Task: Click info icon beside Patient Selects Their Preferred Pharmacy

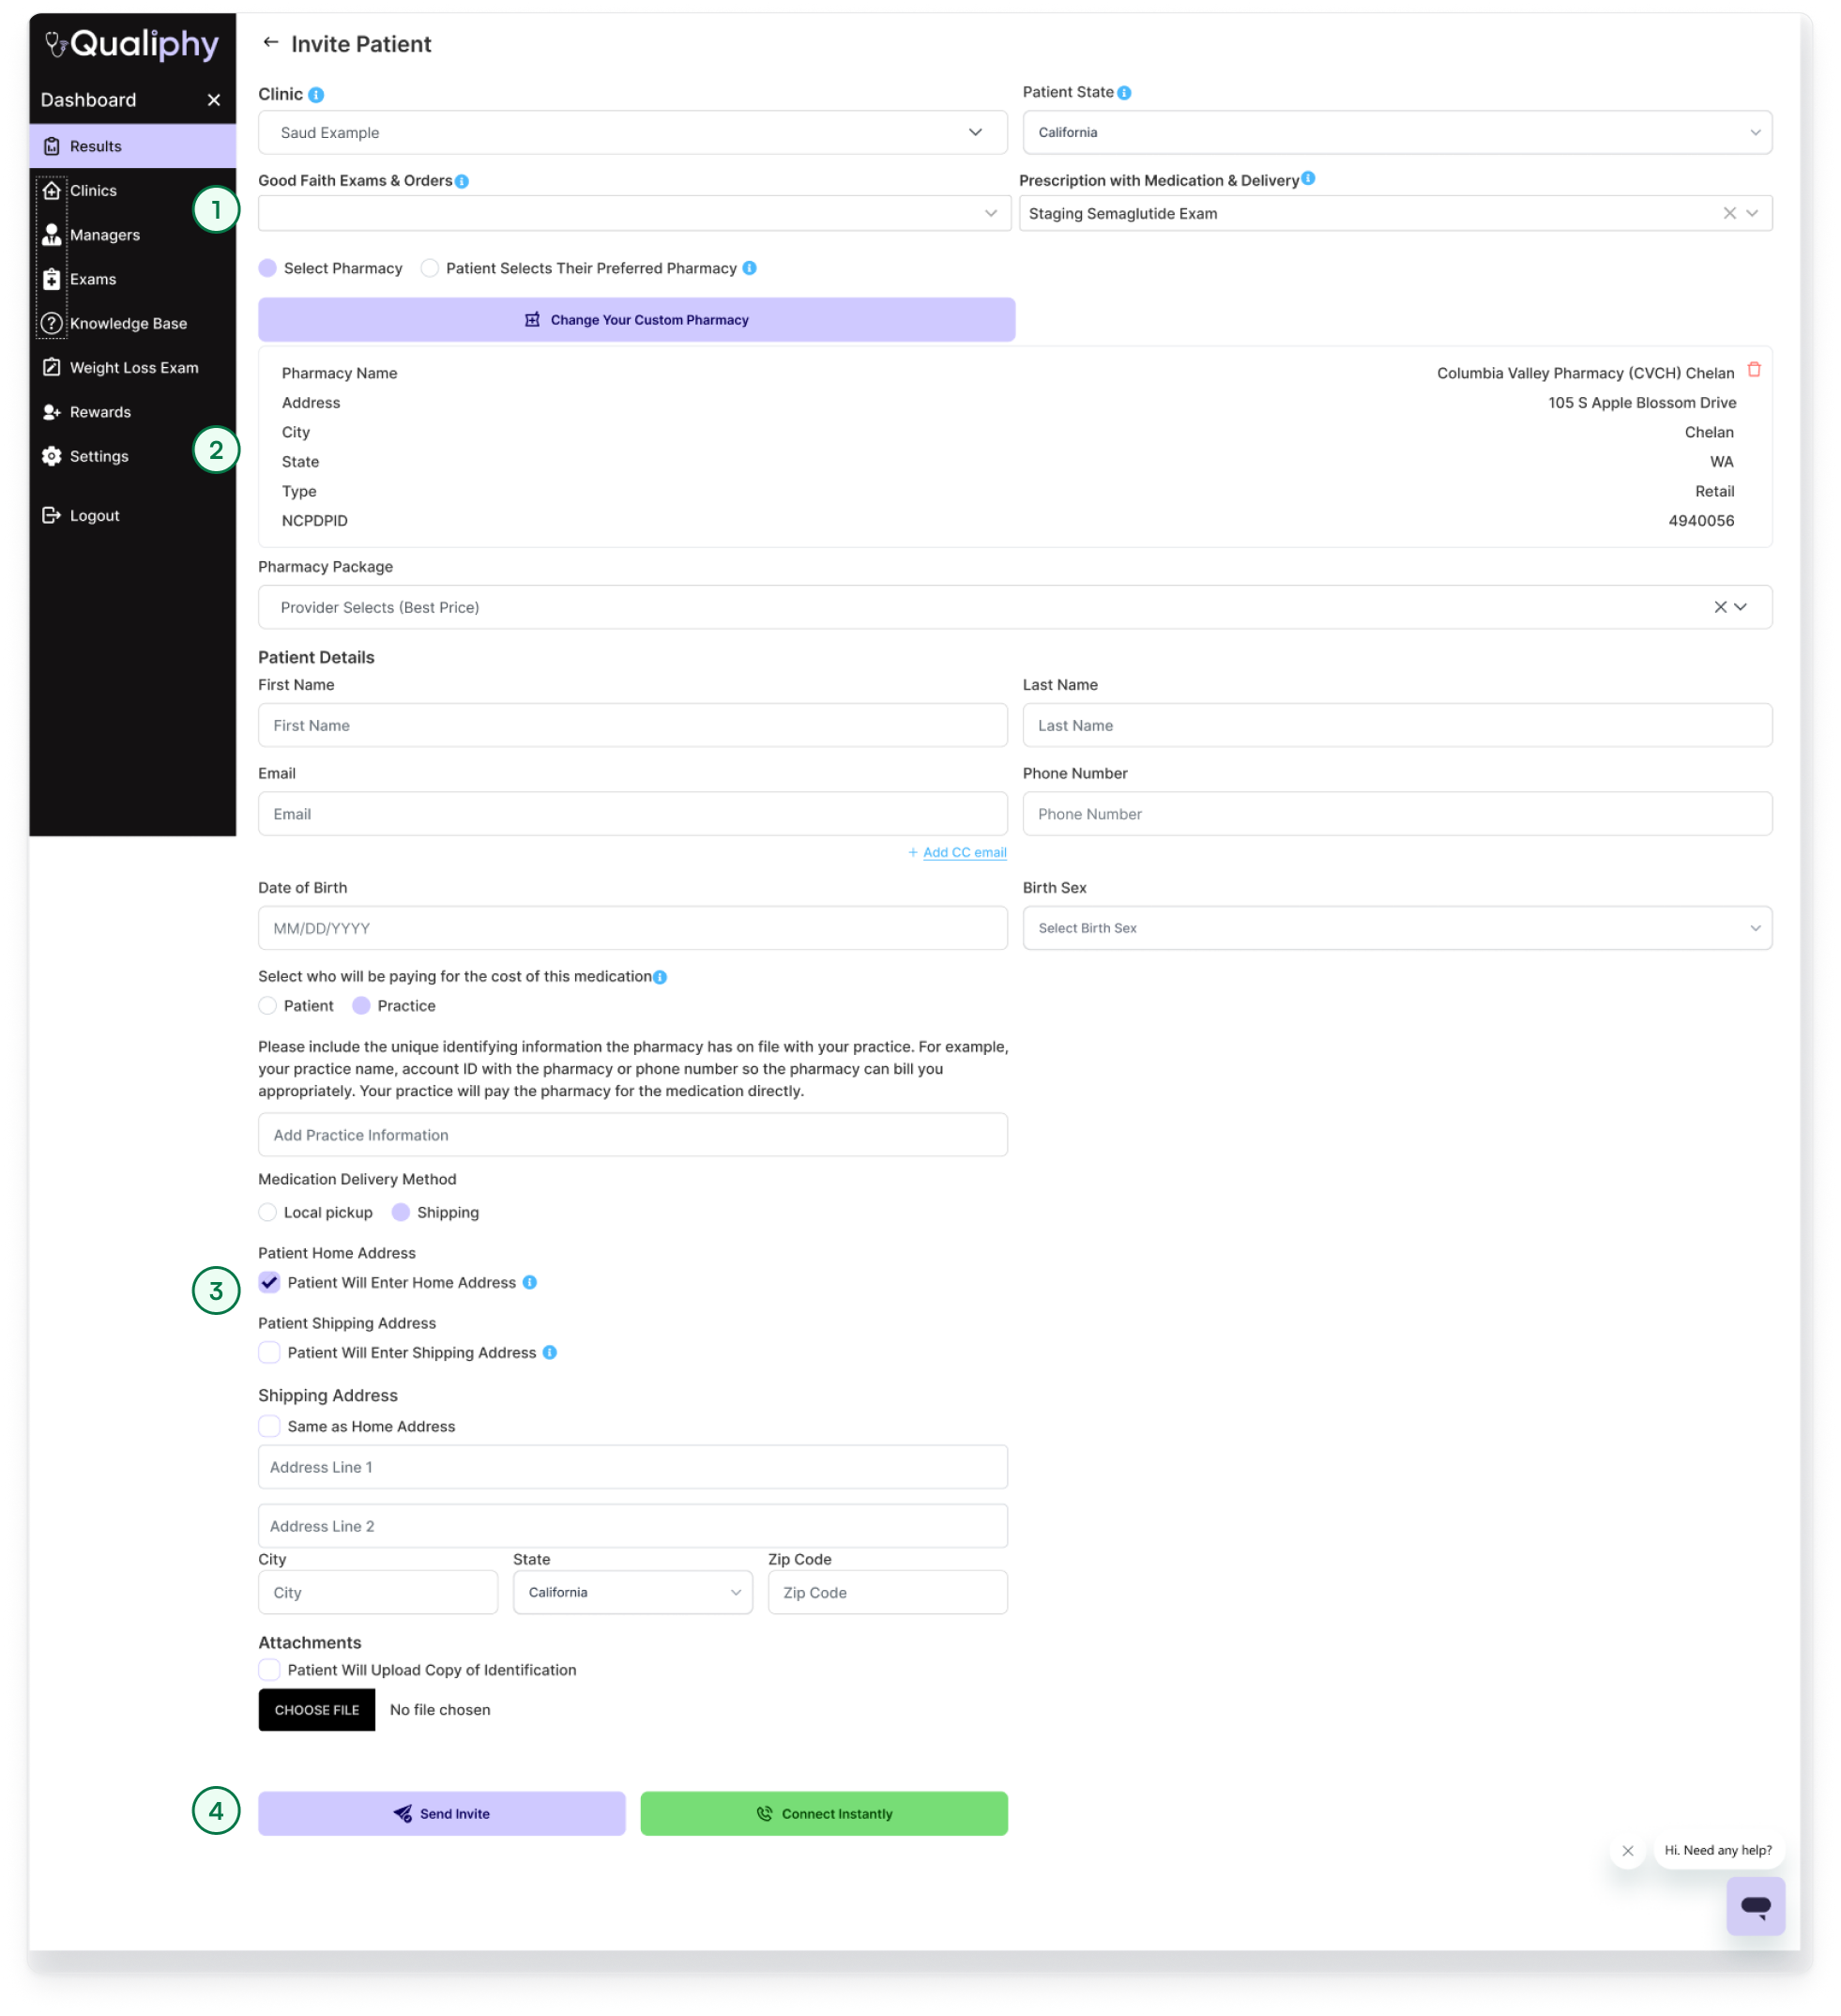Action: [749, 268]
